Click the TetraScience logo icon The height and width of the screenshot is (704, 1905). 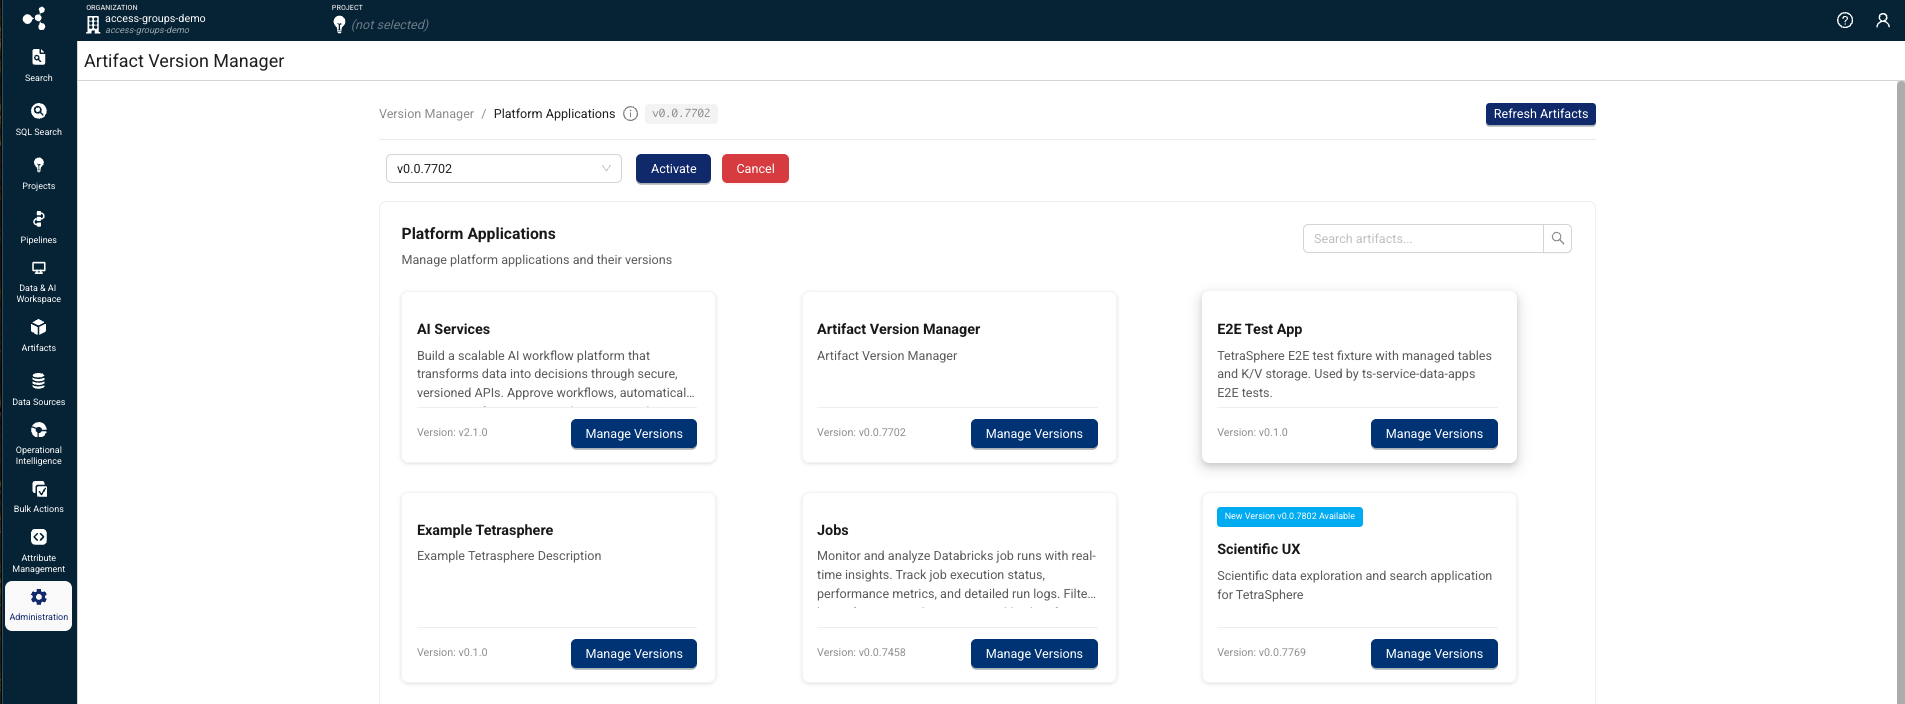[x=34, y=19]
